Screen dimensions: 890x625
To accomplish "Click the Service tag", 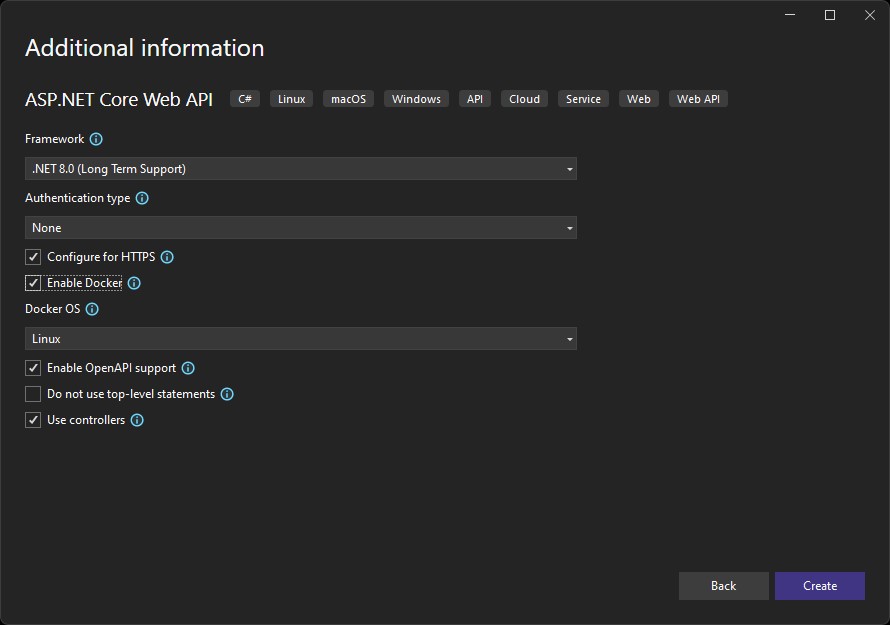I will 583,99.
